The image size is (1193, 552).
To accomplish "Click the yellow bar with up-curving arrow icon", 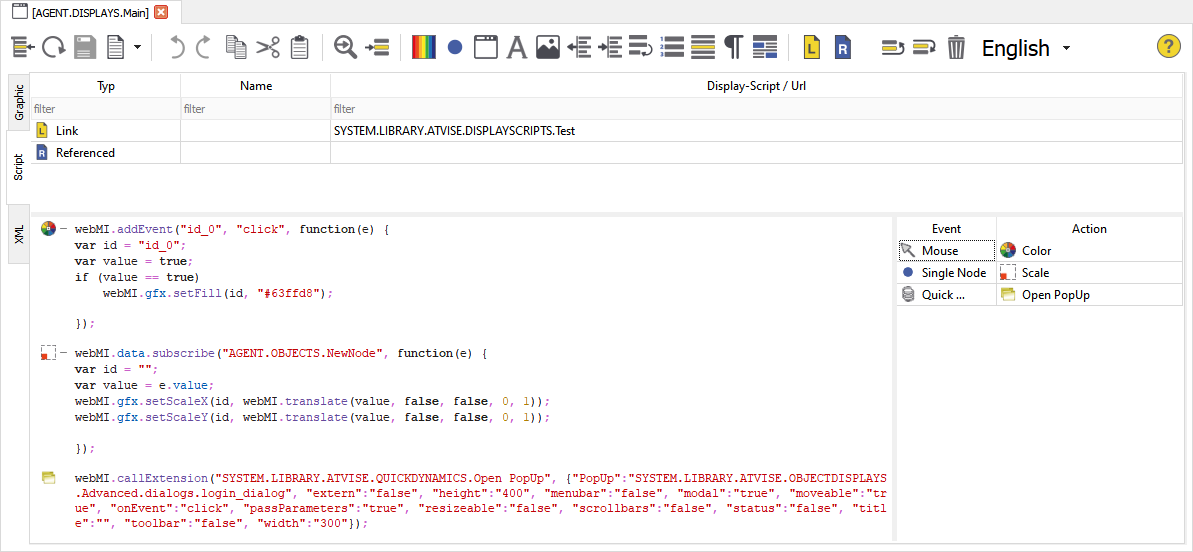I will (x=892, y=48).
